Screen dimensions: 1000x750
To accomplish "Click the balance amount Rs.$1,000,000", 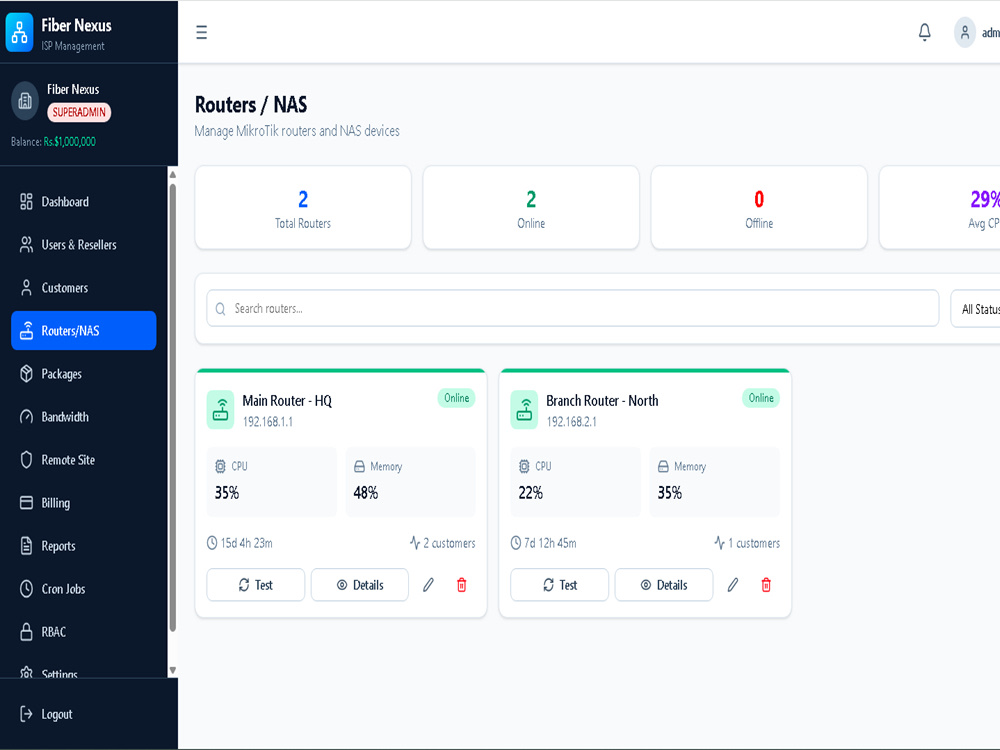I will pyautogui.click(x=70, y=142).
